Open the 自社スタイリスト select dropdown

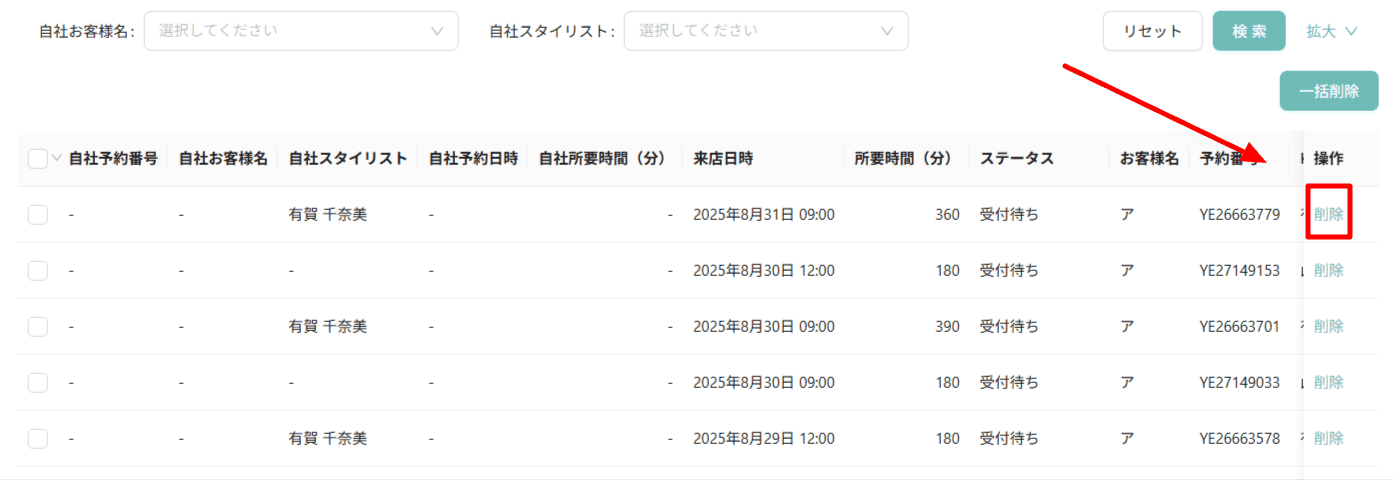coord(766,31)
